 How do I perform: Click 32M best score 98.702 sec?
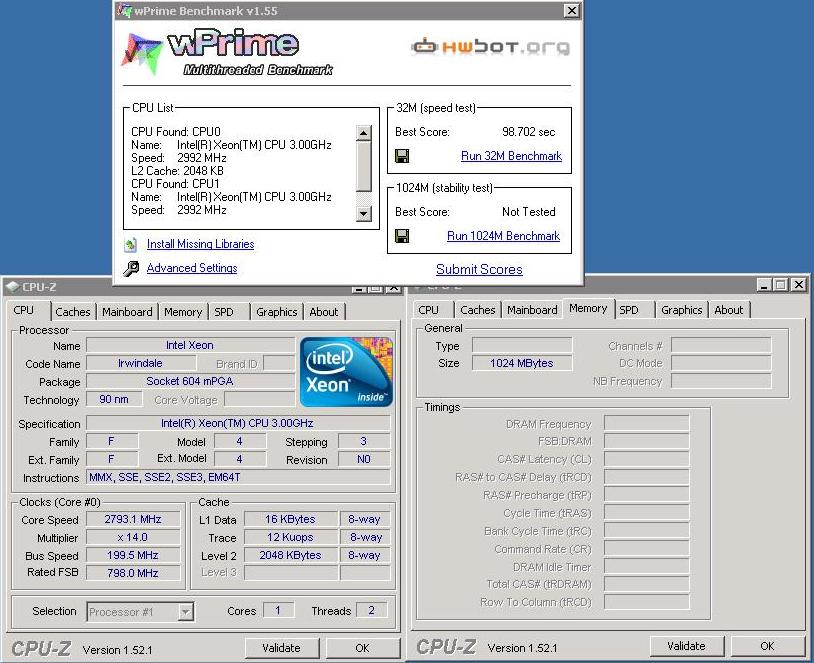528,132
